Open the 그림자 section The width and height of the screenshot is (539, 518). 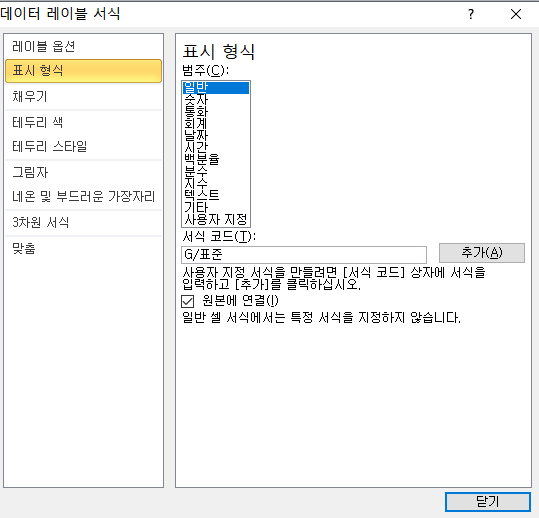click(x=84, y=172)
